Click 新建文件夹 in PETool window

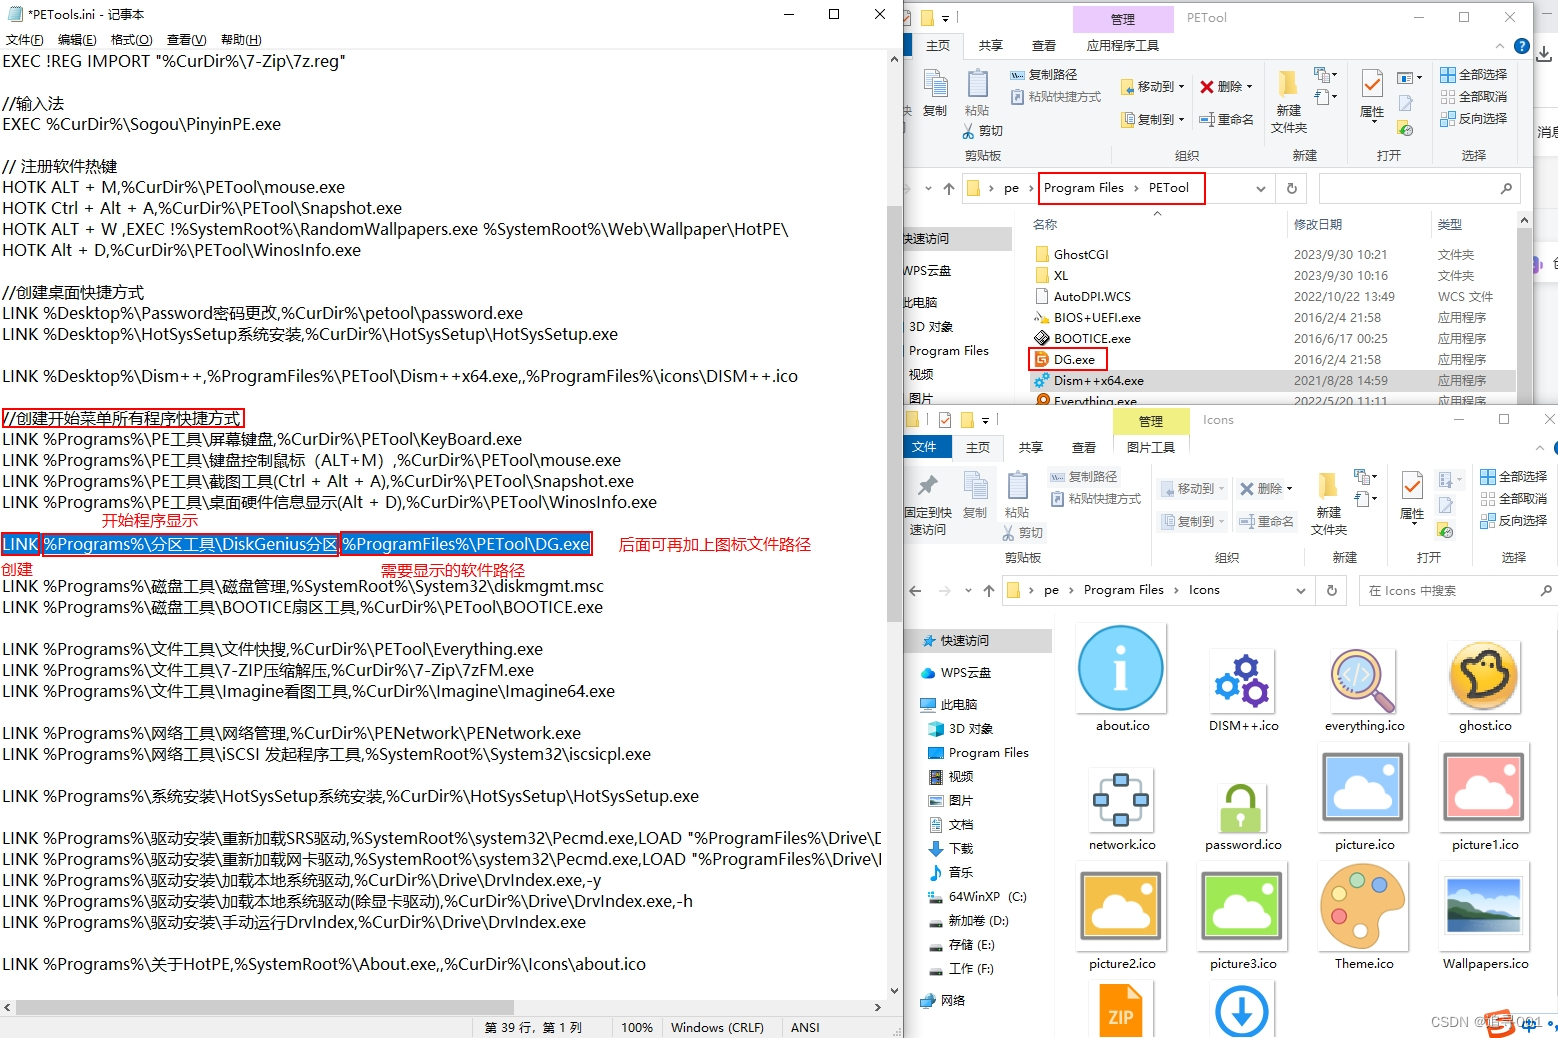tap(1288, 102)
